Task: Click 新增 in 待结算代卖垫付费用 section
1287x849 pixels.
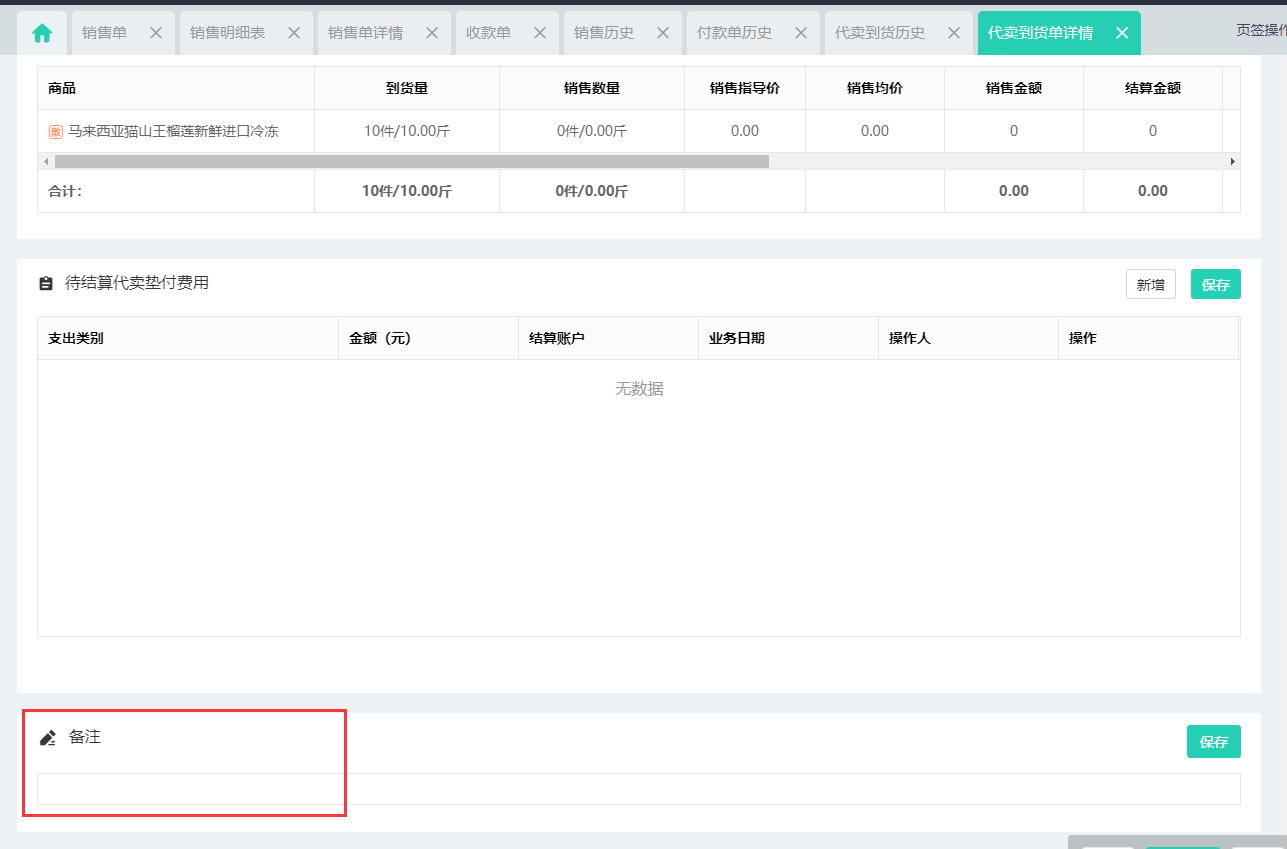Action: (1151, 284)
